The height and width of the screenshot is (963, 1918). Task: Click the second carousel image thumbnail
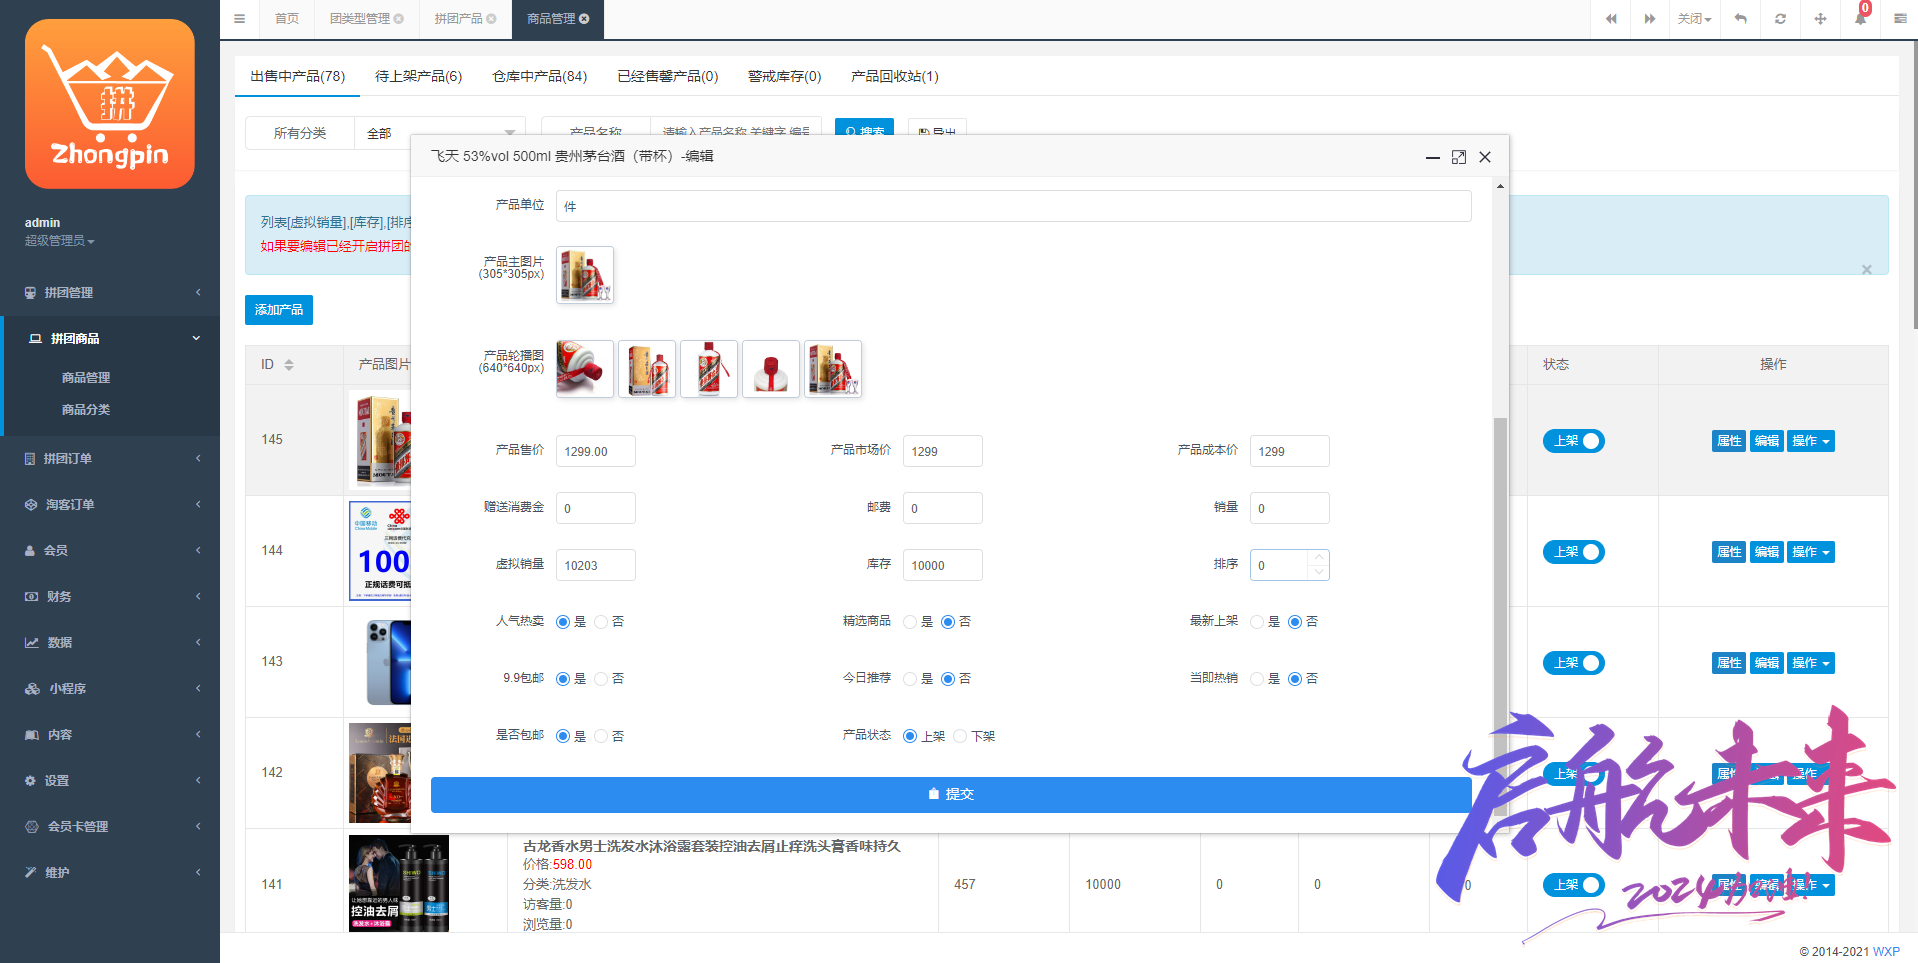647,369
